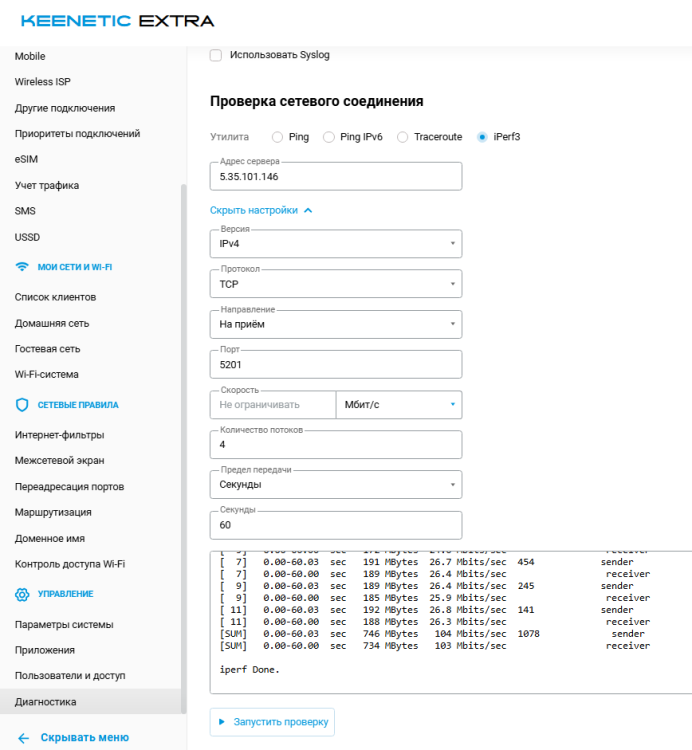Open the Направление dropdown showing На приём
The height and width of the screenshot is (750, 692).
[336, 324]
